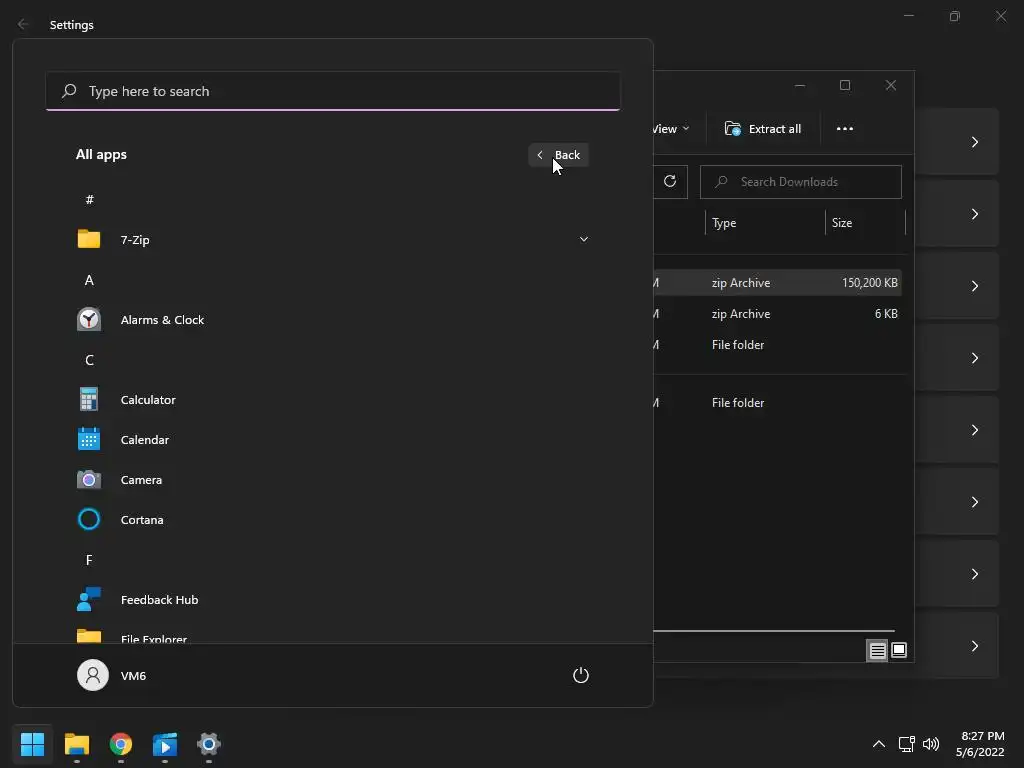The height and width of the screenshot is (768, 1024).
Task: Open the VM6 user account menu
Action: click(112, 675)
